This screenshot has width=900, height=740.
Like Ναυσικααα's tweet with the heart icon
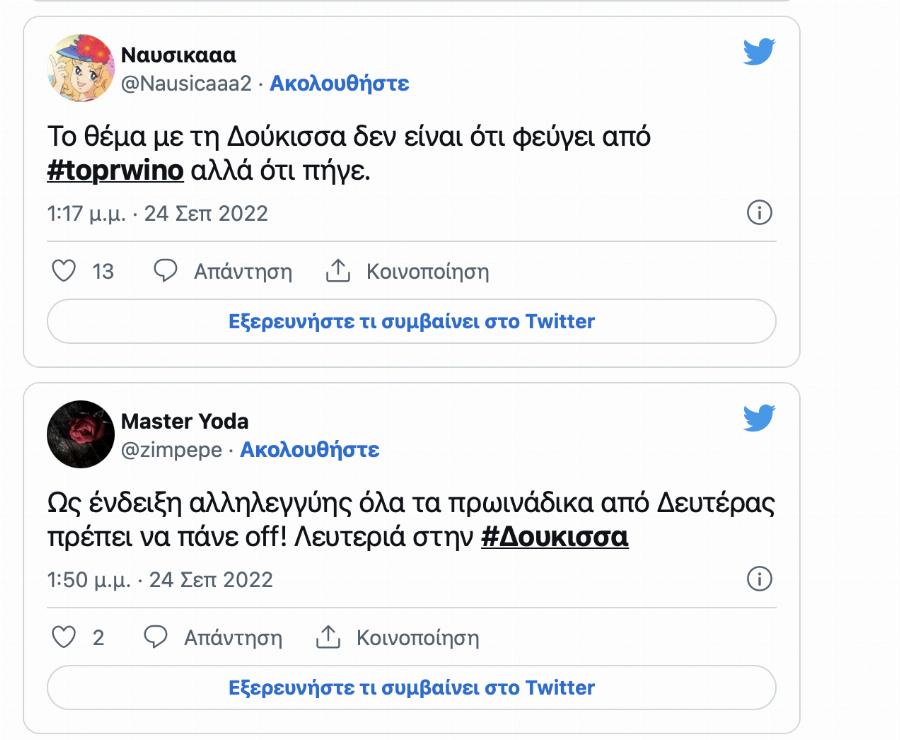point(66,271)
